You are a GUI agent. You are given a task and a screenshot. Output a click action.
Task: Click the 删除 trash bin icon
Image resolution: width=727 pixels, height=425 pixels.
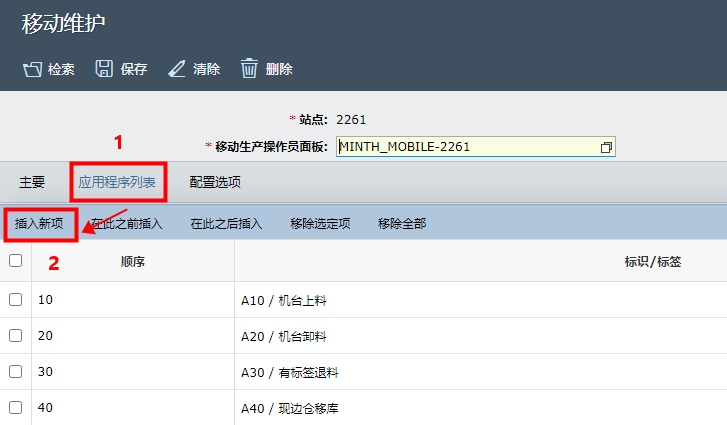(250, 69)
